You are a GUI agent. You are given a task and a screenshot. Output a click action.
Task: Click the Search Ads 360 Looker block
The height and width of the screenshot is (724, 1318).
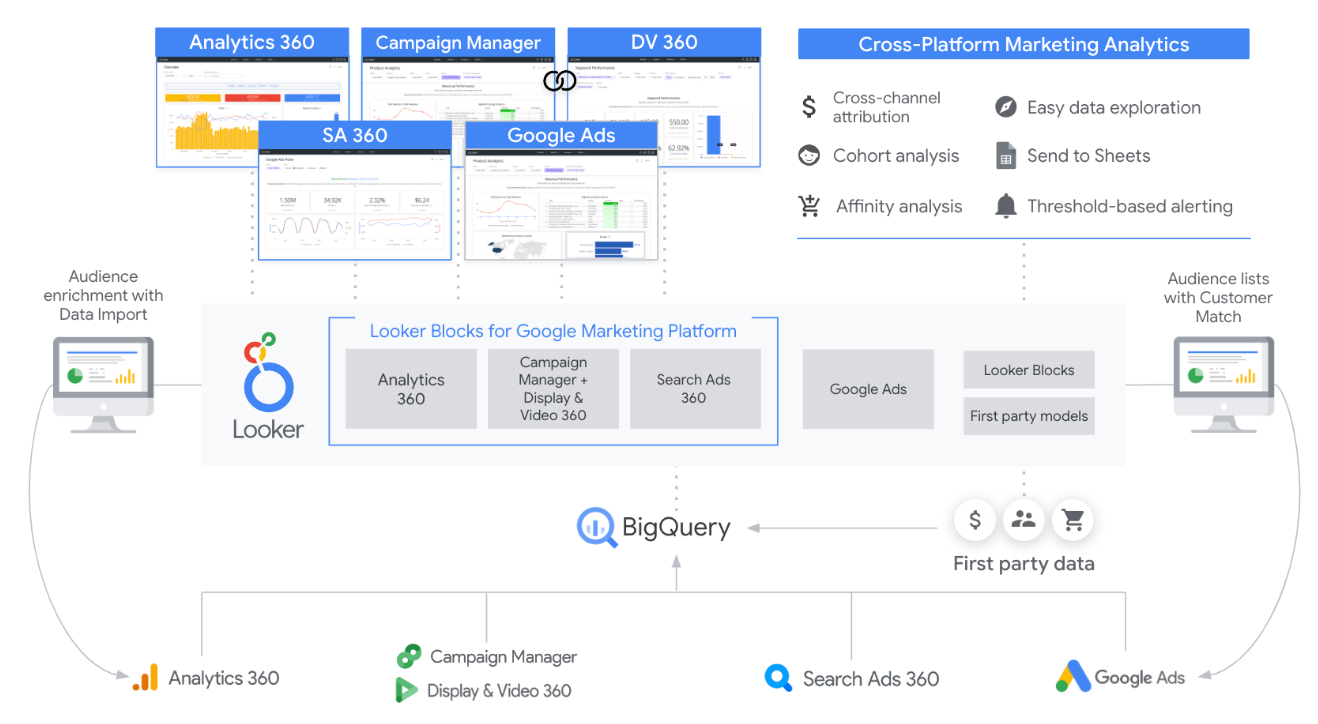[694, 389]
